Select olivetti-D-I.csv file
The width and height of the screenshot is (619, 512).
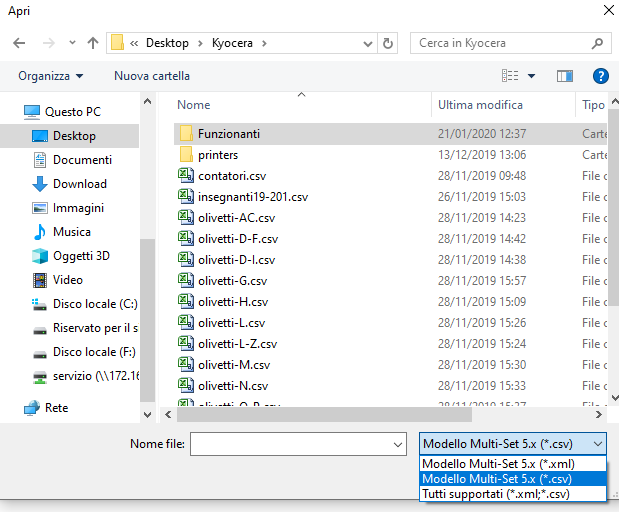tap(236, 260)
